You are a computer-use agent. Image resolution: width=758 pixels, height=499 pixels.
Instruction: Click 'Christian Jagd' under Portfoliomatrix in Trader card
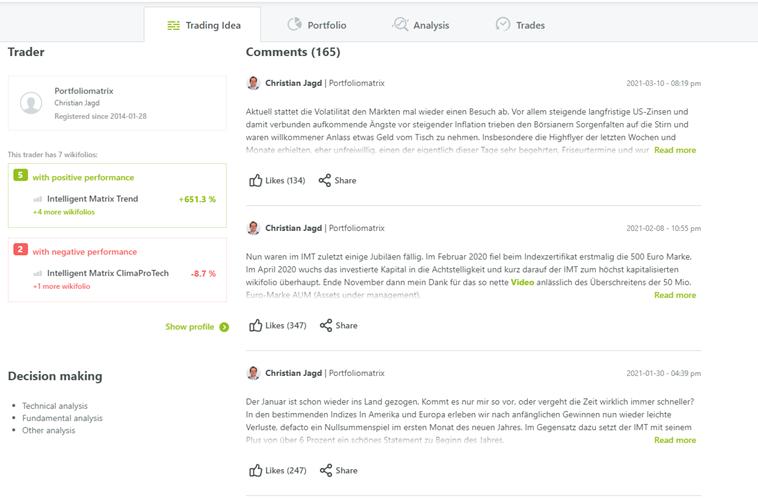coord(77,103)
